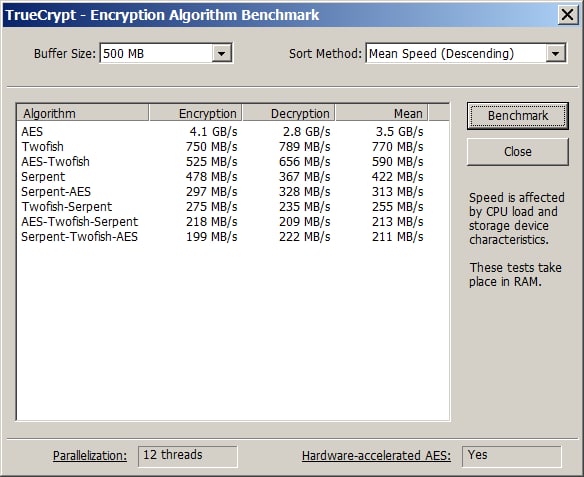
Task: Click the 213 MB/s mean value
Action: (397, 222)
